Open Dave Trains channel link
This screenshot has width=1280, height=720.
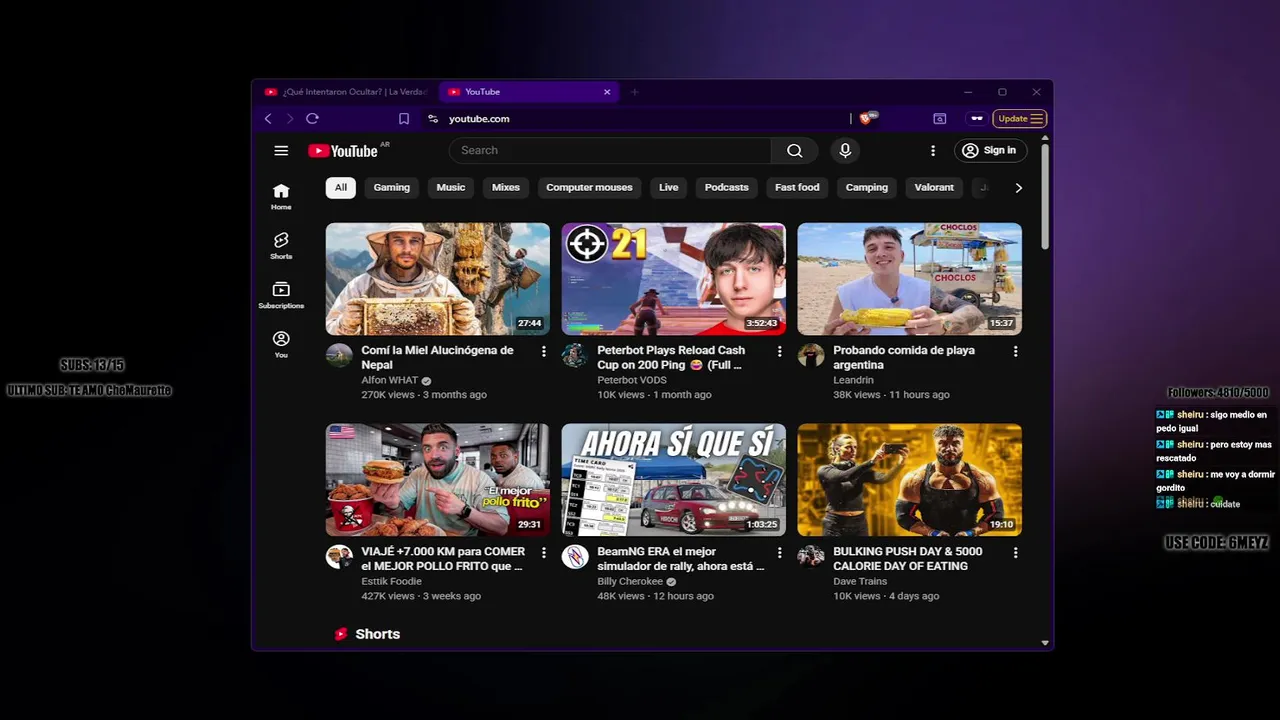click(x=860, y=581)
